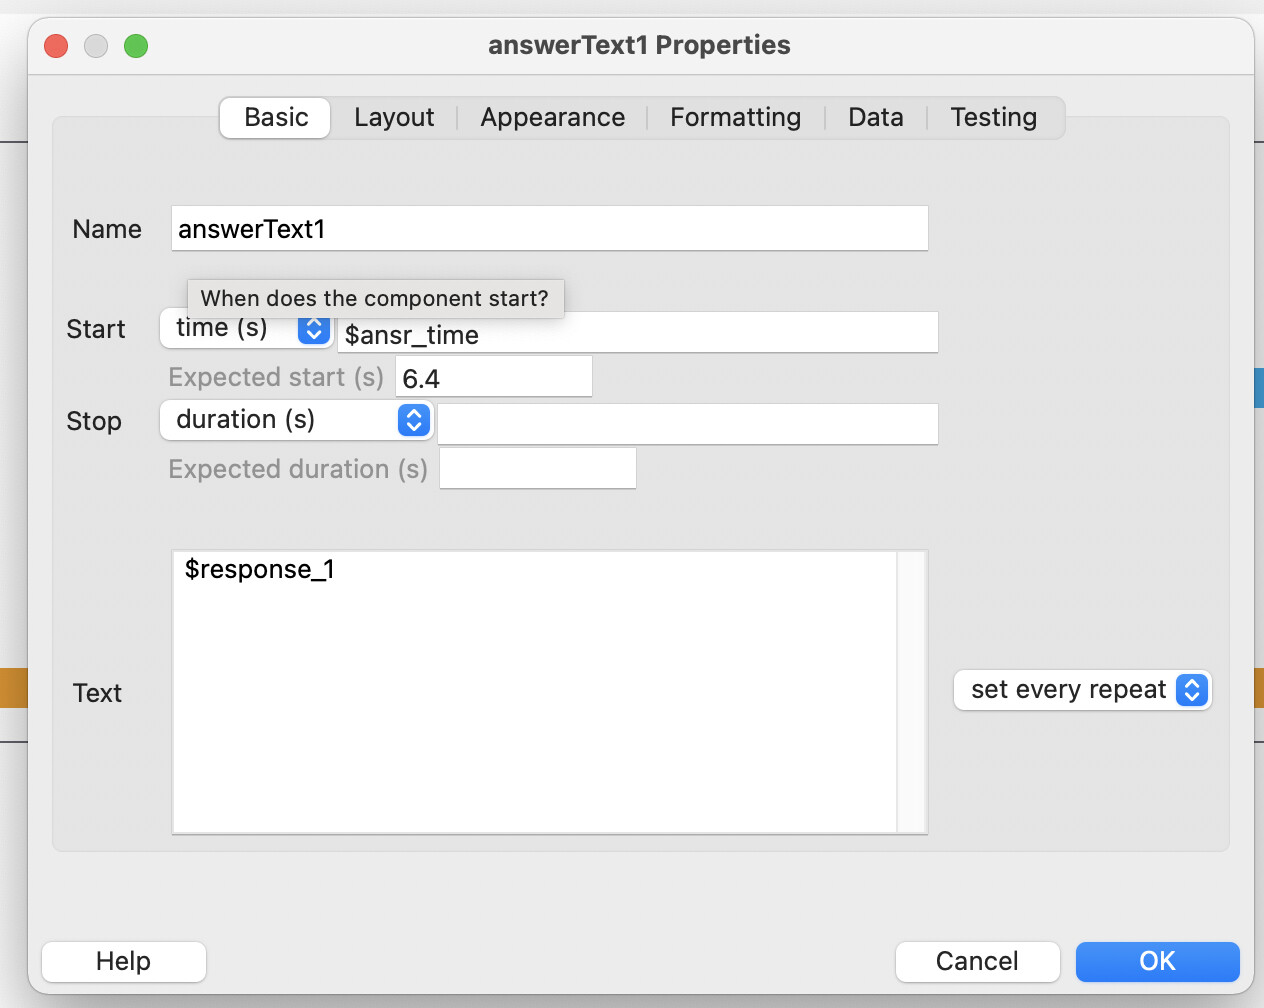
Task: Open the Appearance tab
Action: [552, 118]
